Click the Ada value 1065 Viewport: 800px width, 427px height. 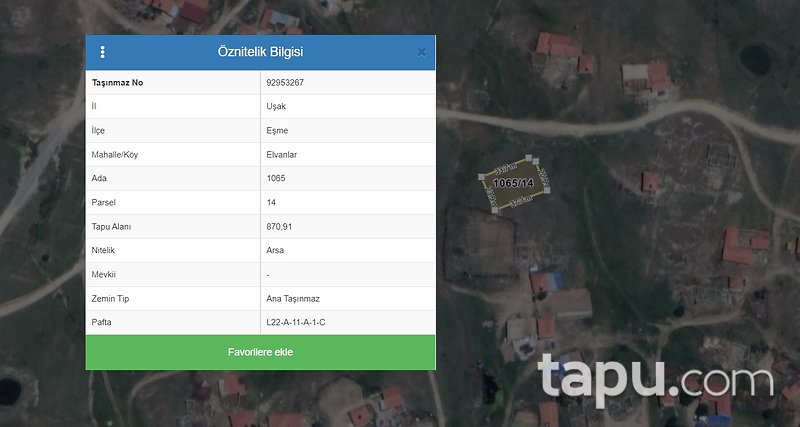(276, 179)
